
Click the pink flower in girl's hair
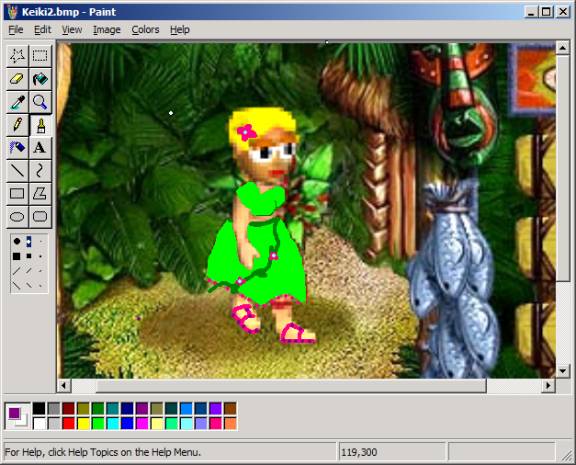pyautogui.click(x=246, y=132)
